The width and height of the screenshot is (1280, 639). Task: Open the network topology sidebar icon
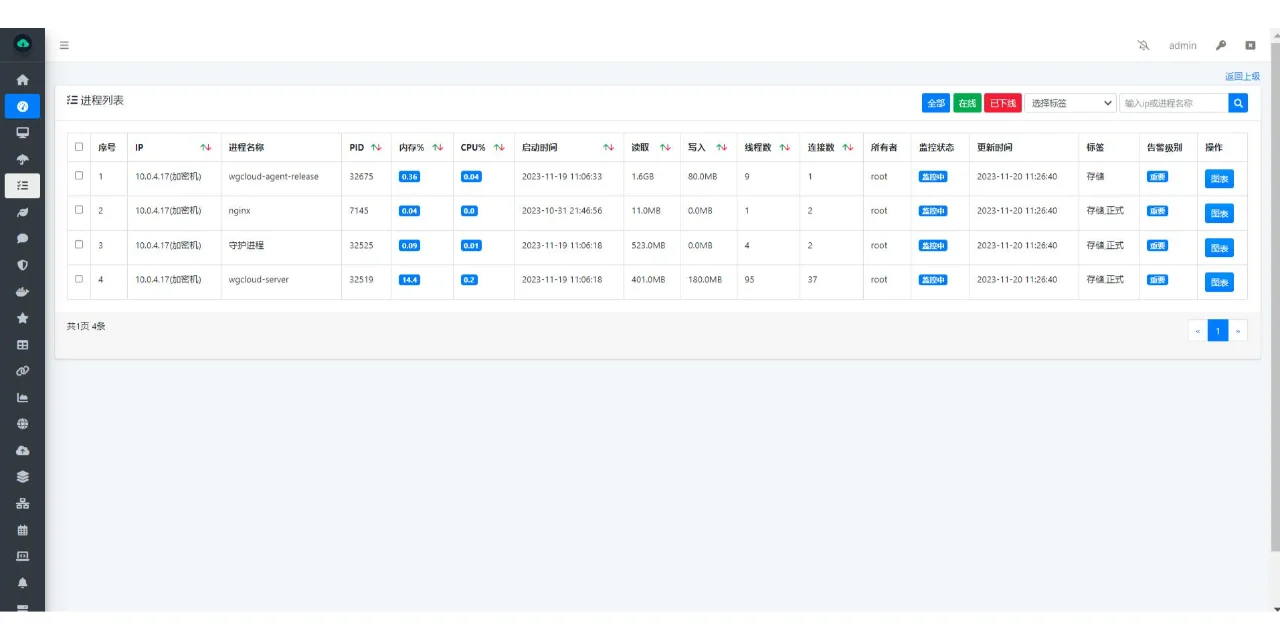(22, 503)
